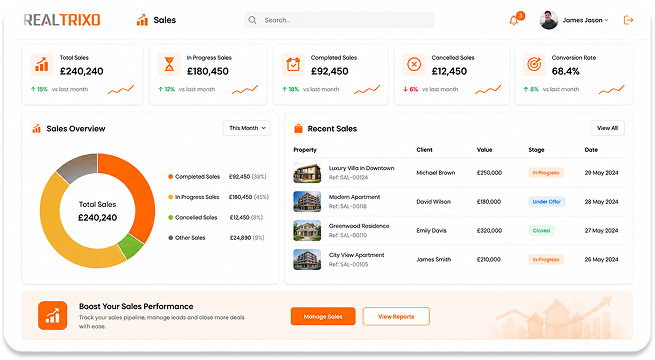Click the Sales bar chart icon in header
This screenshot has height=360, width=655.
tap(142, 20)
